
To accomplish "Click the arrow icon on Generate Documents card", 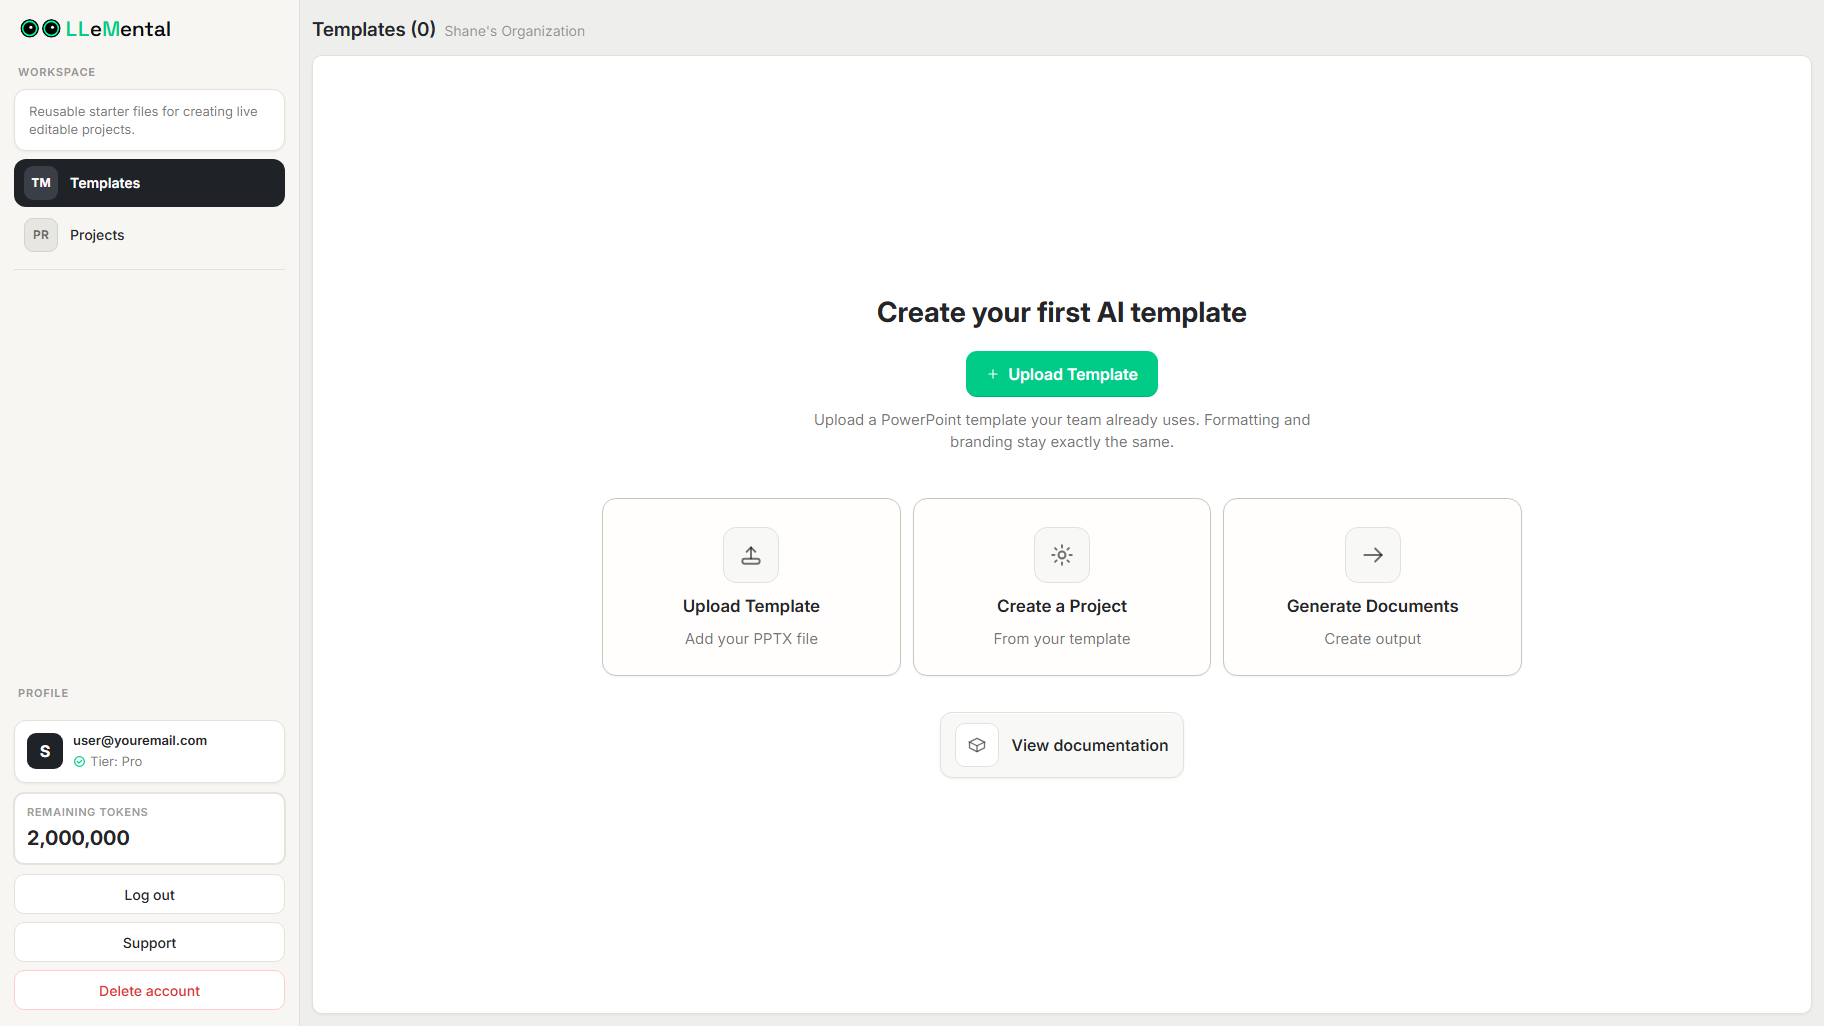I will click(x=1372, y=555).
